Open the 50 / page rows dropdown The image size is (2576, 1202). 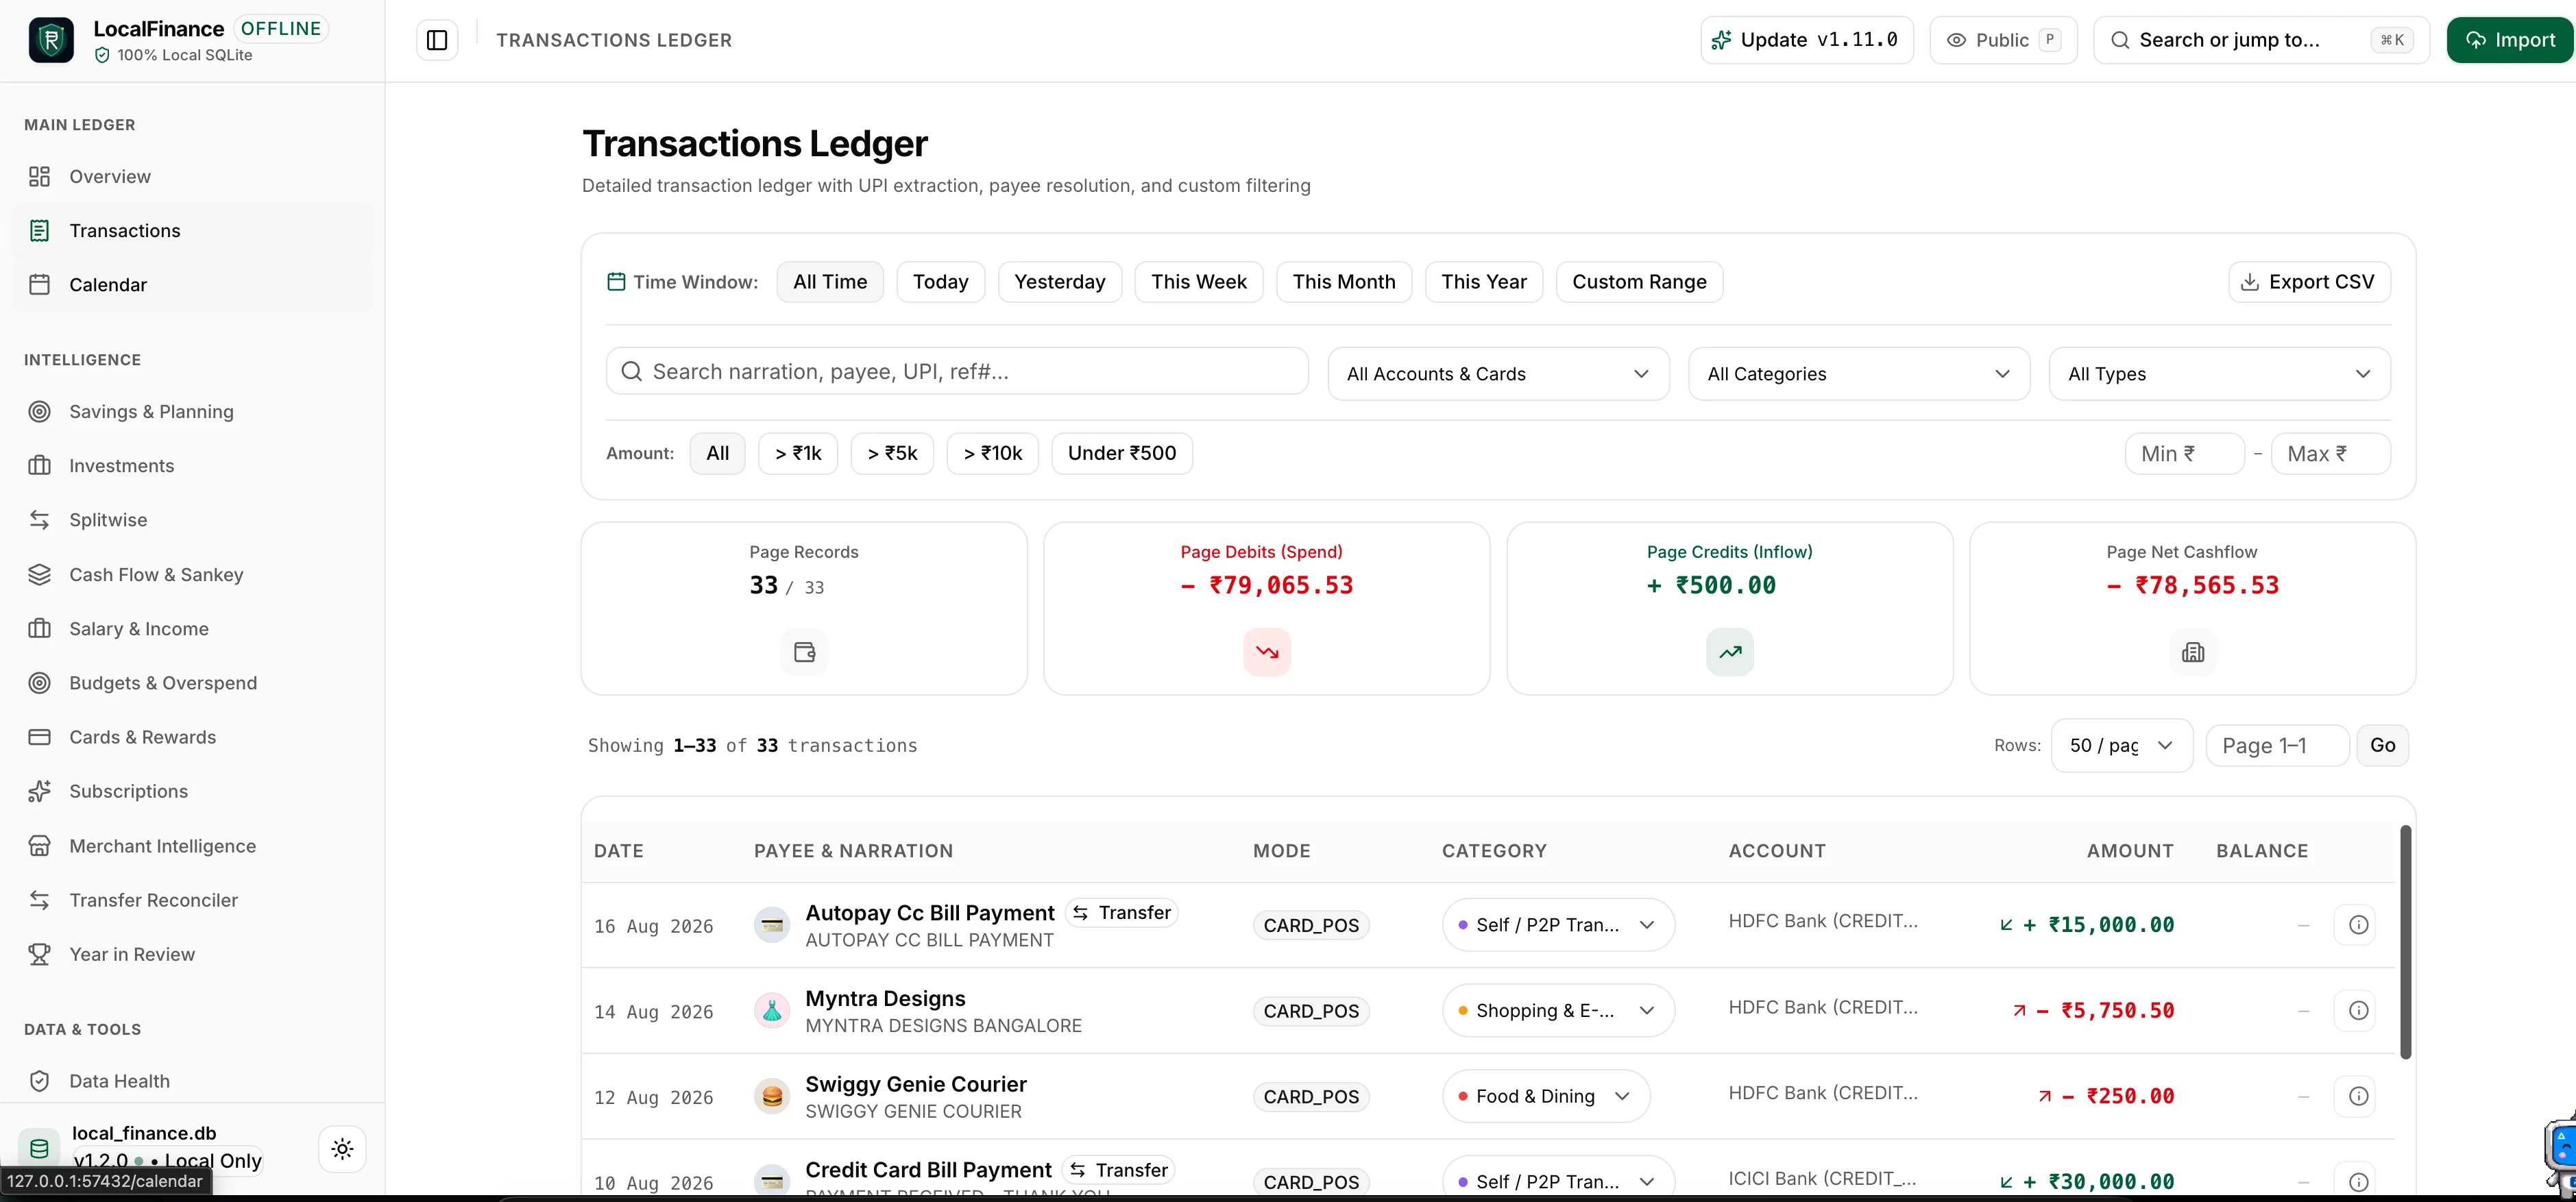point(2122,745)
